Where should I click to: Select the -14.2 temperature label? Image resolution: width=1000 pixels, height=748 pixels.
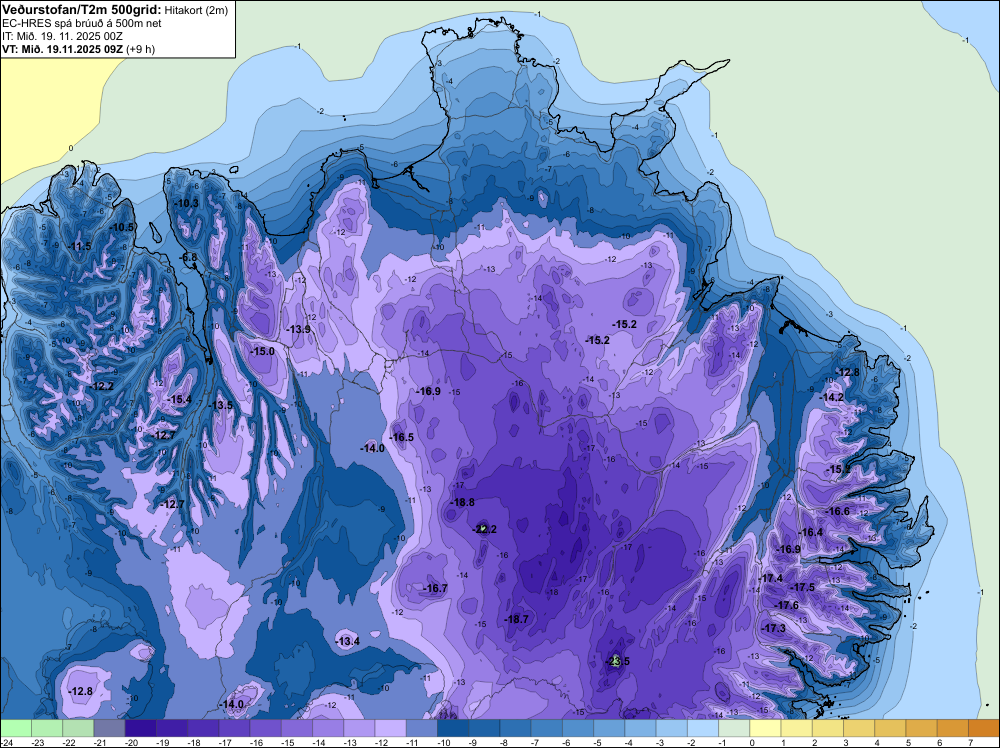click(x=831, y=397)
